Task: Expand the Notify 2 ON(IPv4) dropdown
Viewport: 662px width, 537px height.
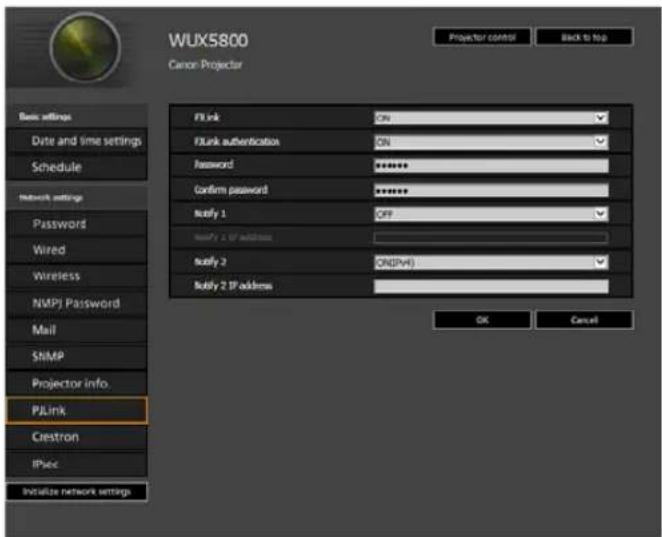Action: (491, 262)
